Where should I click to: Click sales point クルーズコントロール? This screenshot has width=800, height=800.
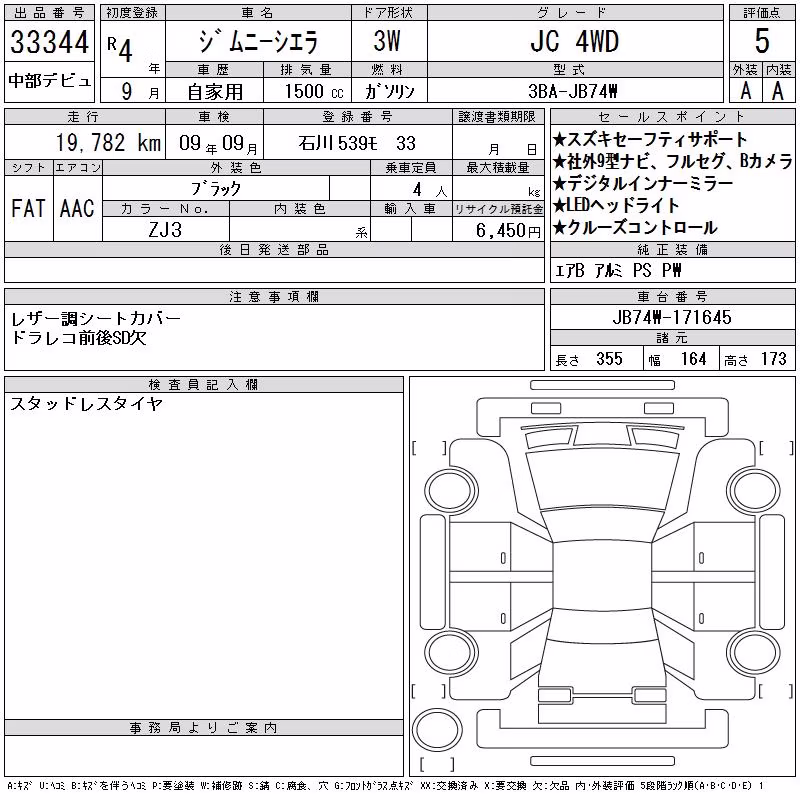635,228
